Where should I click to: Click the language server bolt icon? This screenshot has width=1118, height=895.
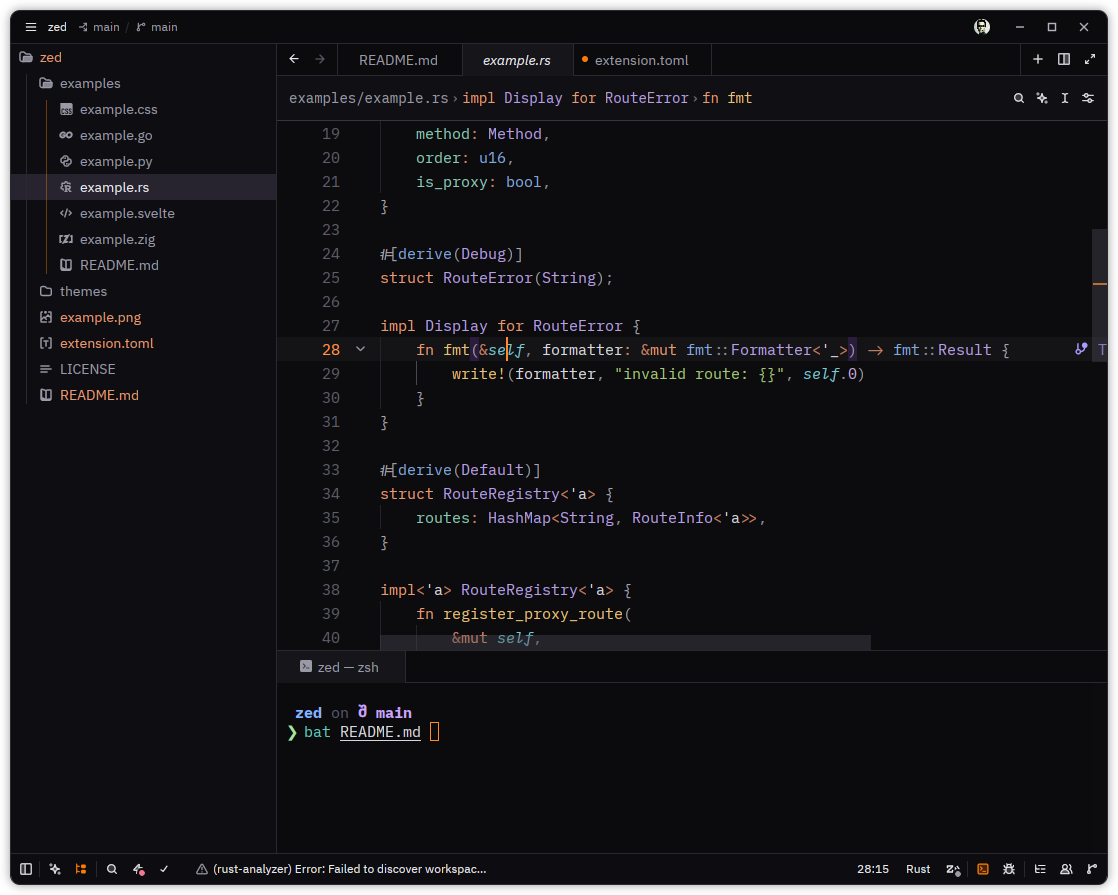coord(138,869)
